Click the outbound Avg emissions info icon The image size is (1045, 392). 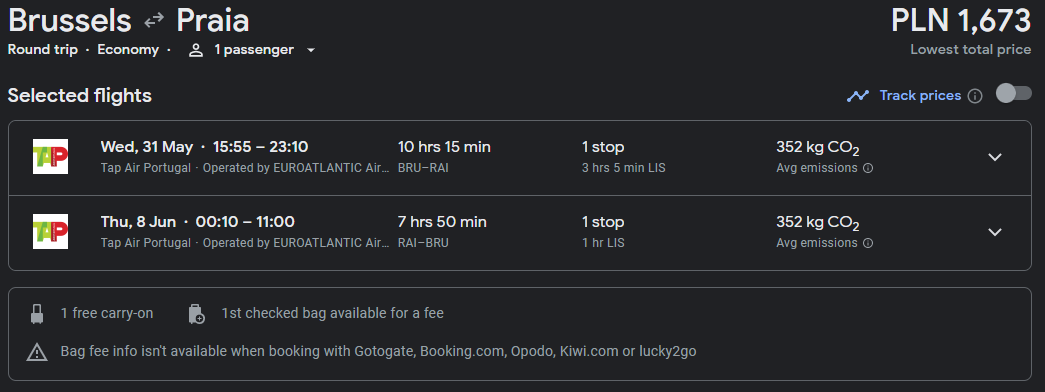[868, 169]
